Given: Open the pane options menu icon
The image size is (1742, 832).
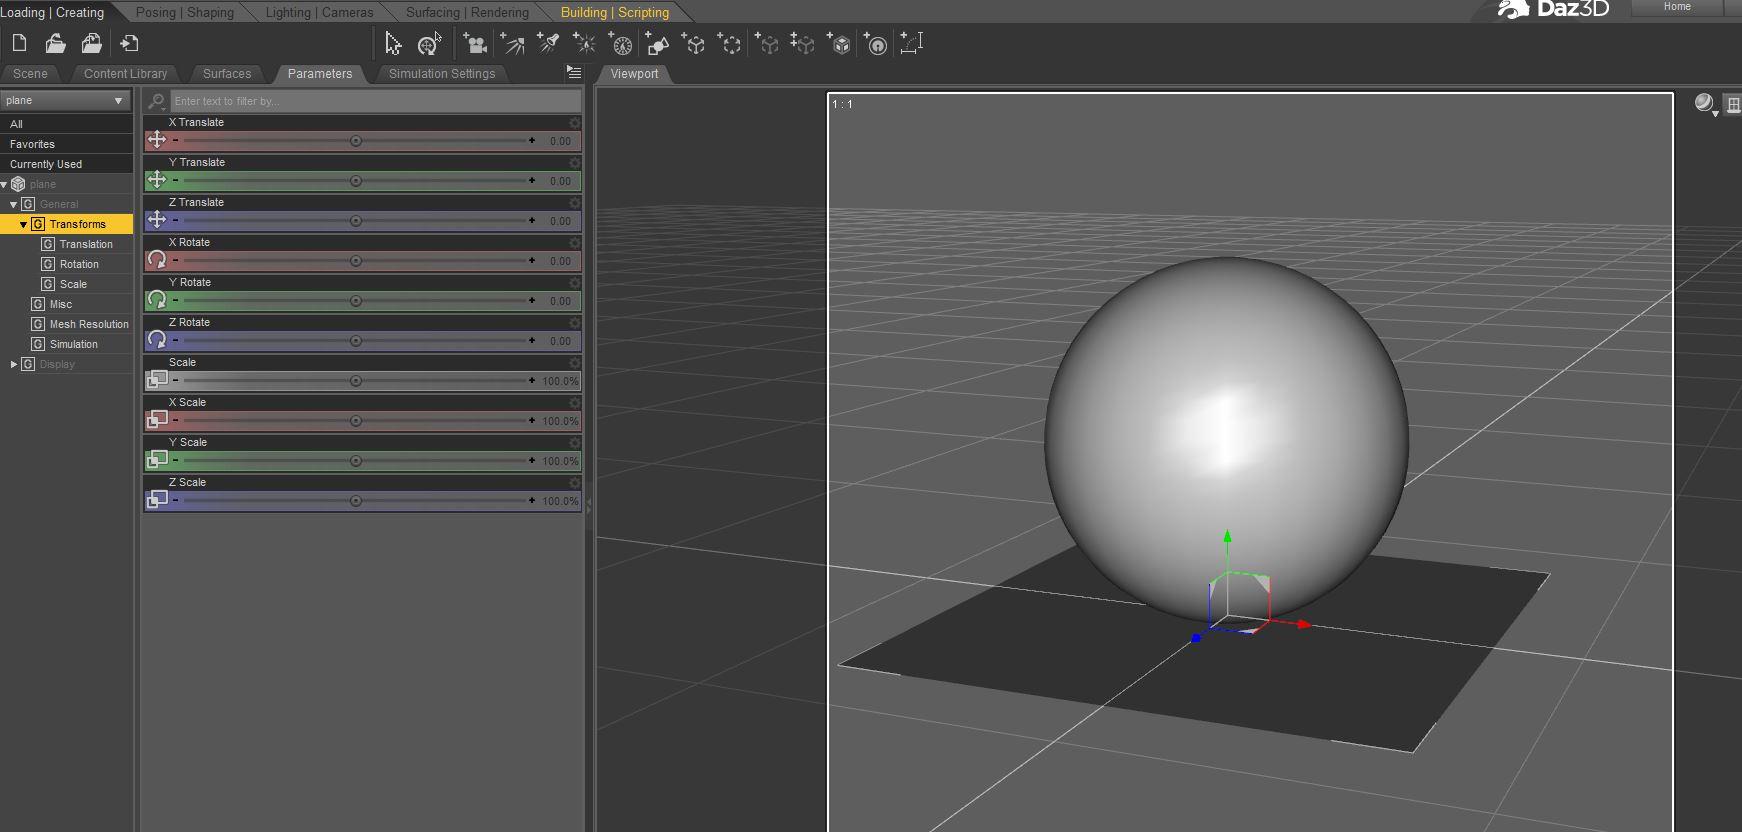Looking at the screenshot, I should click(x=574, y=72).
